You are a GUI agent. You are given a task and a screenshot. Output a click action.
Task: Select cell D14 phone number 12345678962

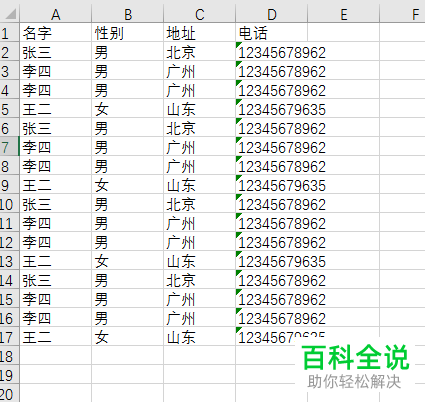coord(271,280)
